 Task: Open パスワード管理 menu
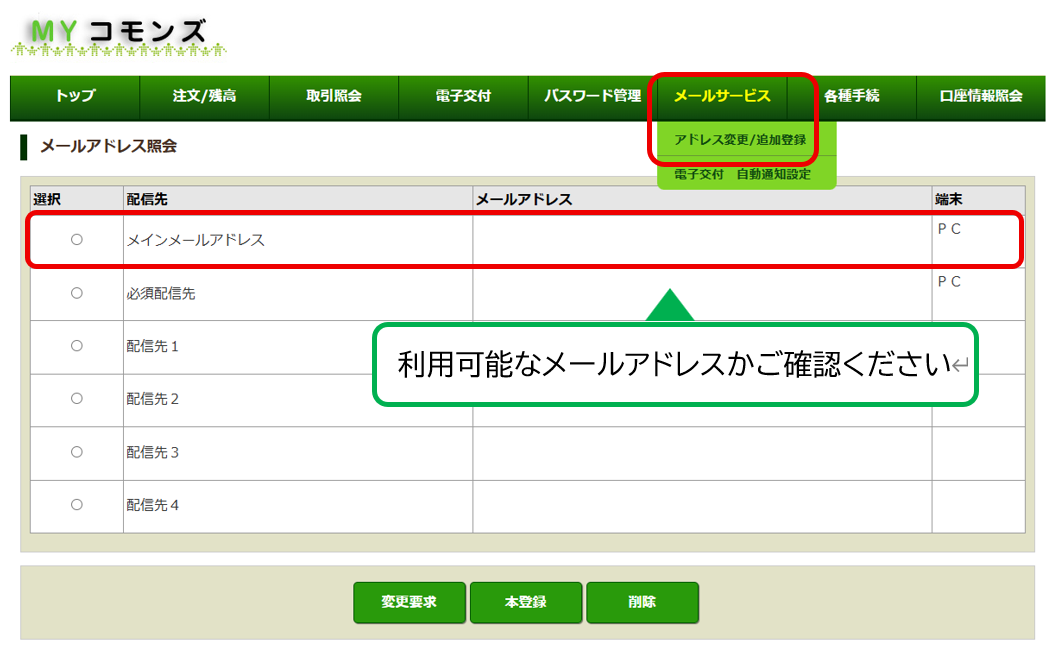coord(592,97)
